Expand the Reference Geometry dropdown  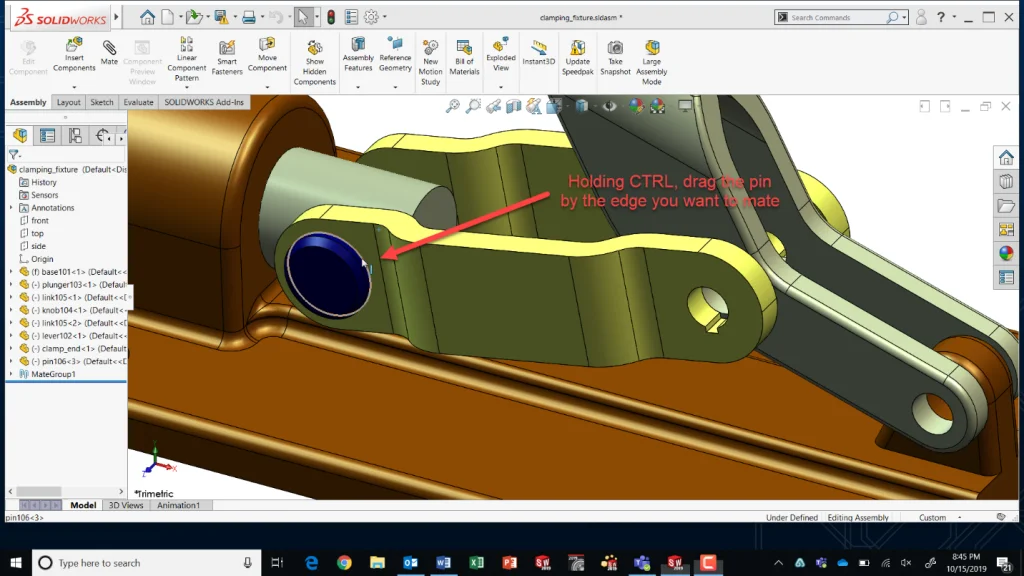(x=396, y=85)
